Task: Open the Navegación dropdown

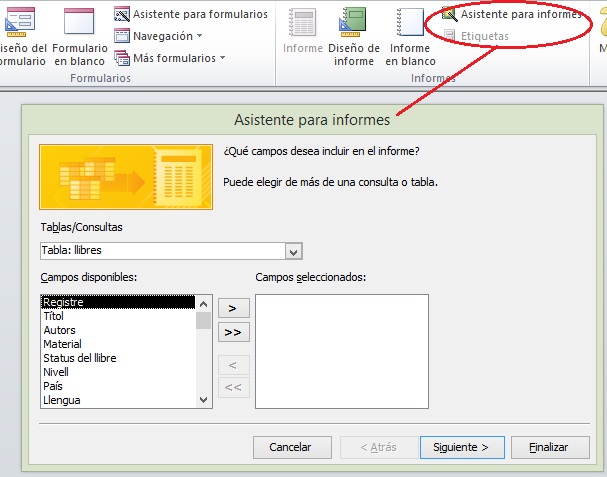Action: (x=159, y=36)
